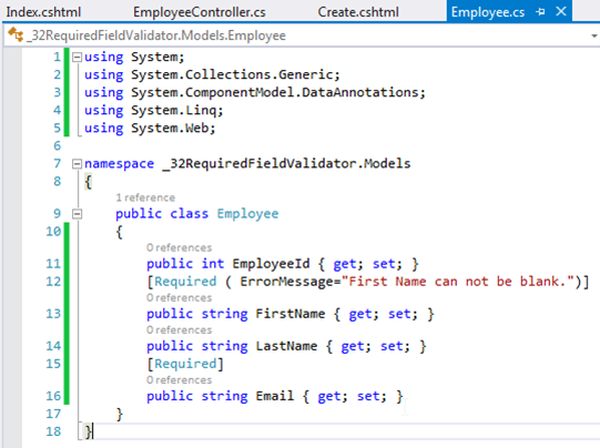Click line number 6 in the margin
Image resolution: width=600 pixels, height=448 pixels.
57,146
